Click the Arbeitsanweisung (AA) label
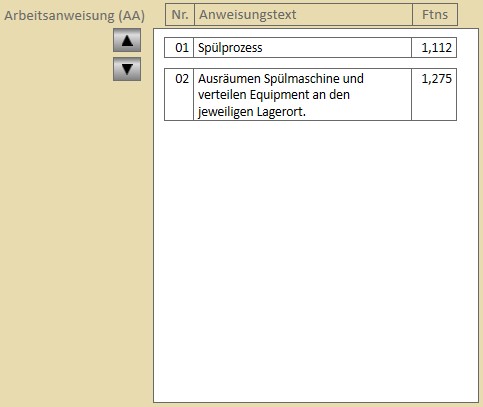 tap(75, 16)
